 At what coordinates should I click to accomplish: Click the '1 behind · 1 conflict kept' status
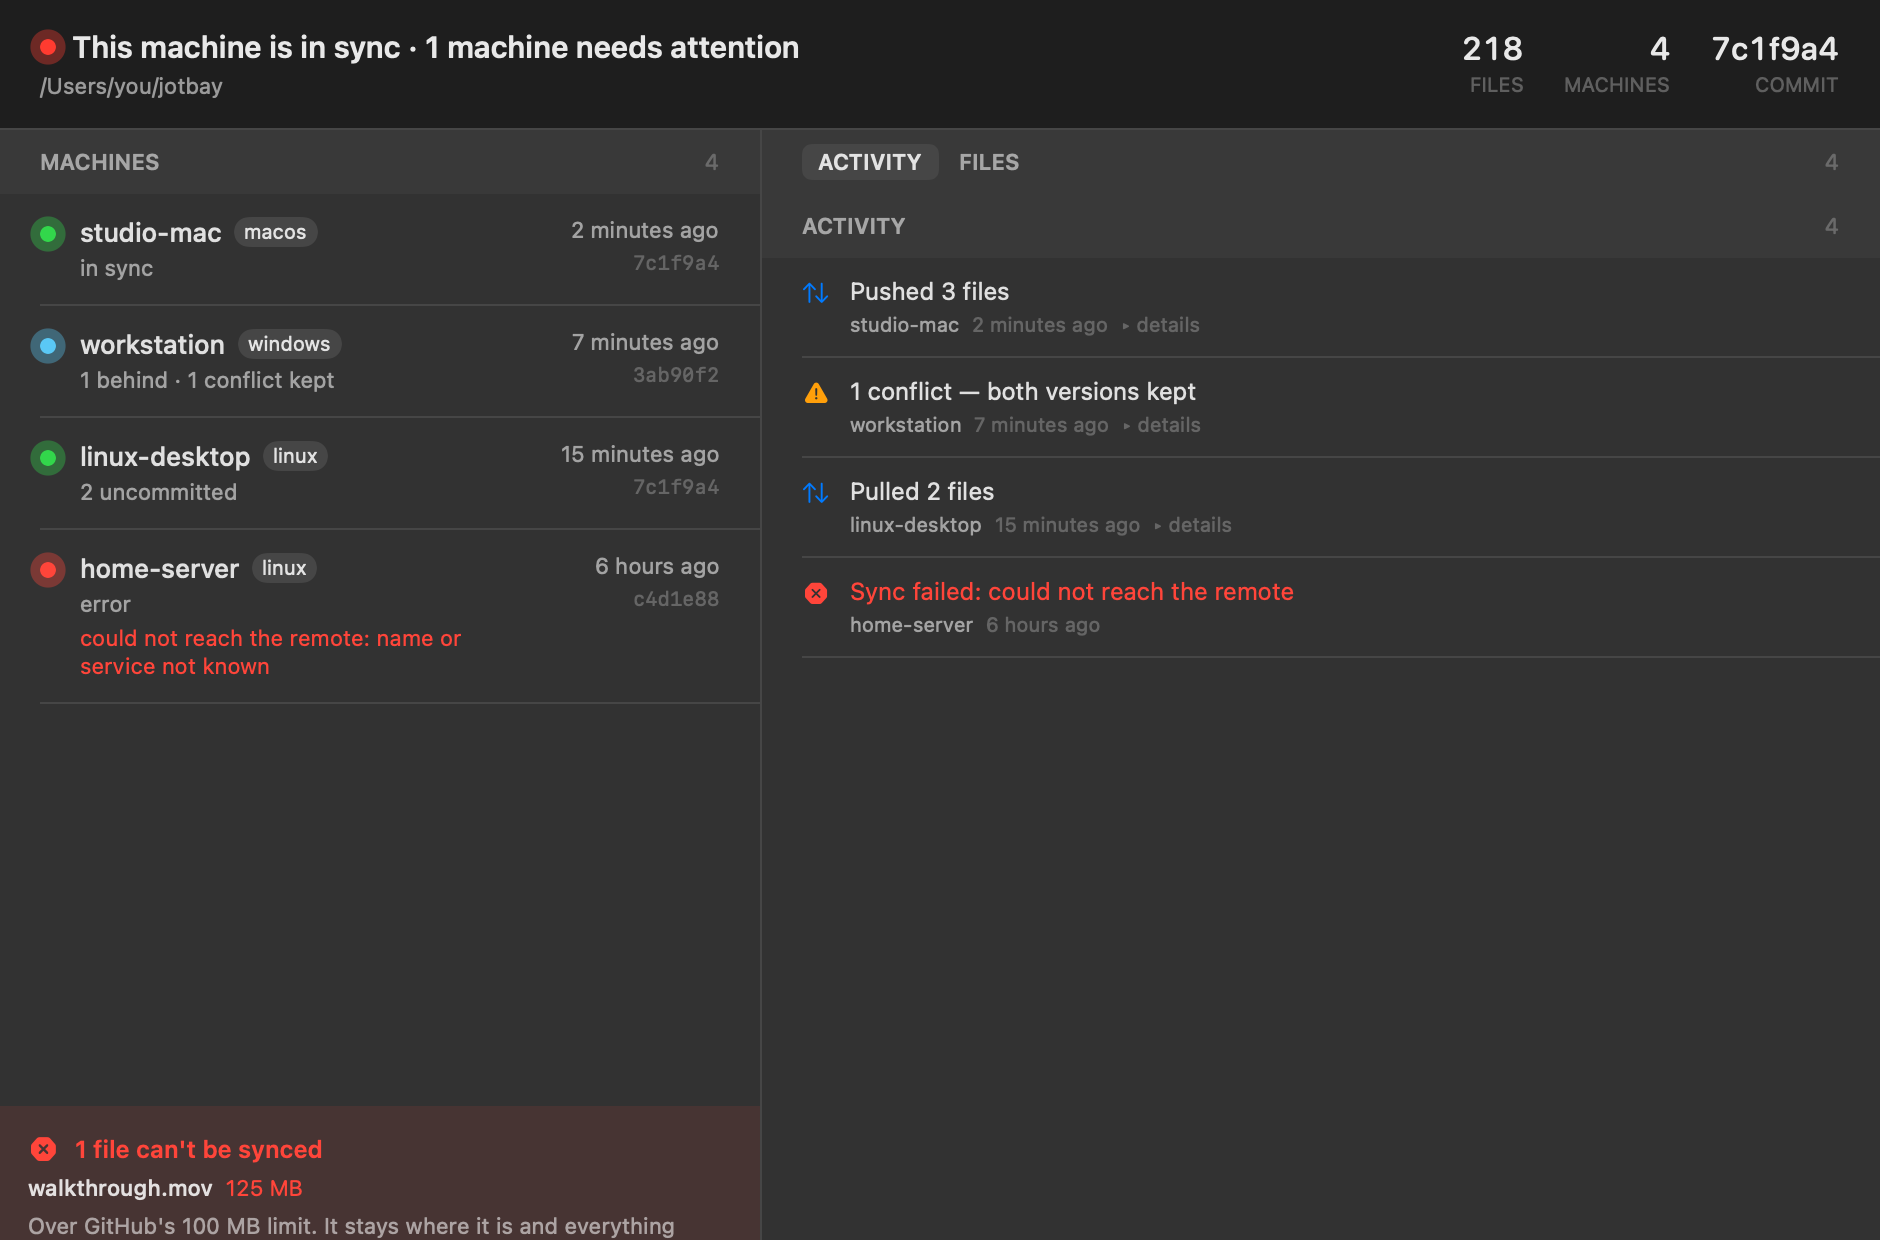(207, 380)
